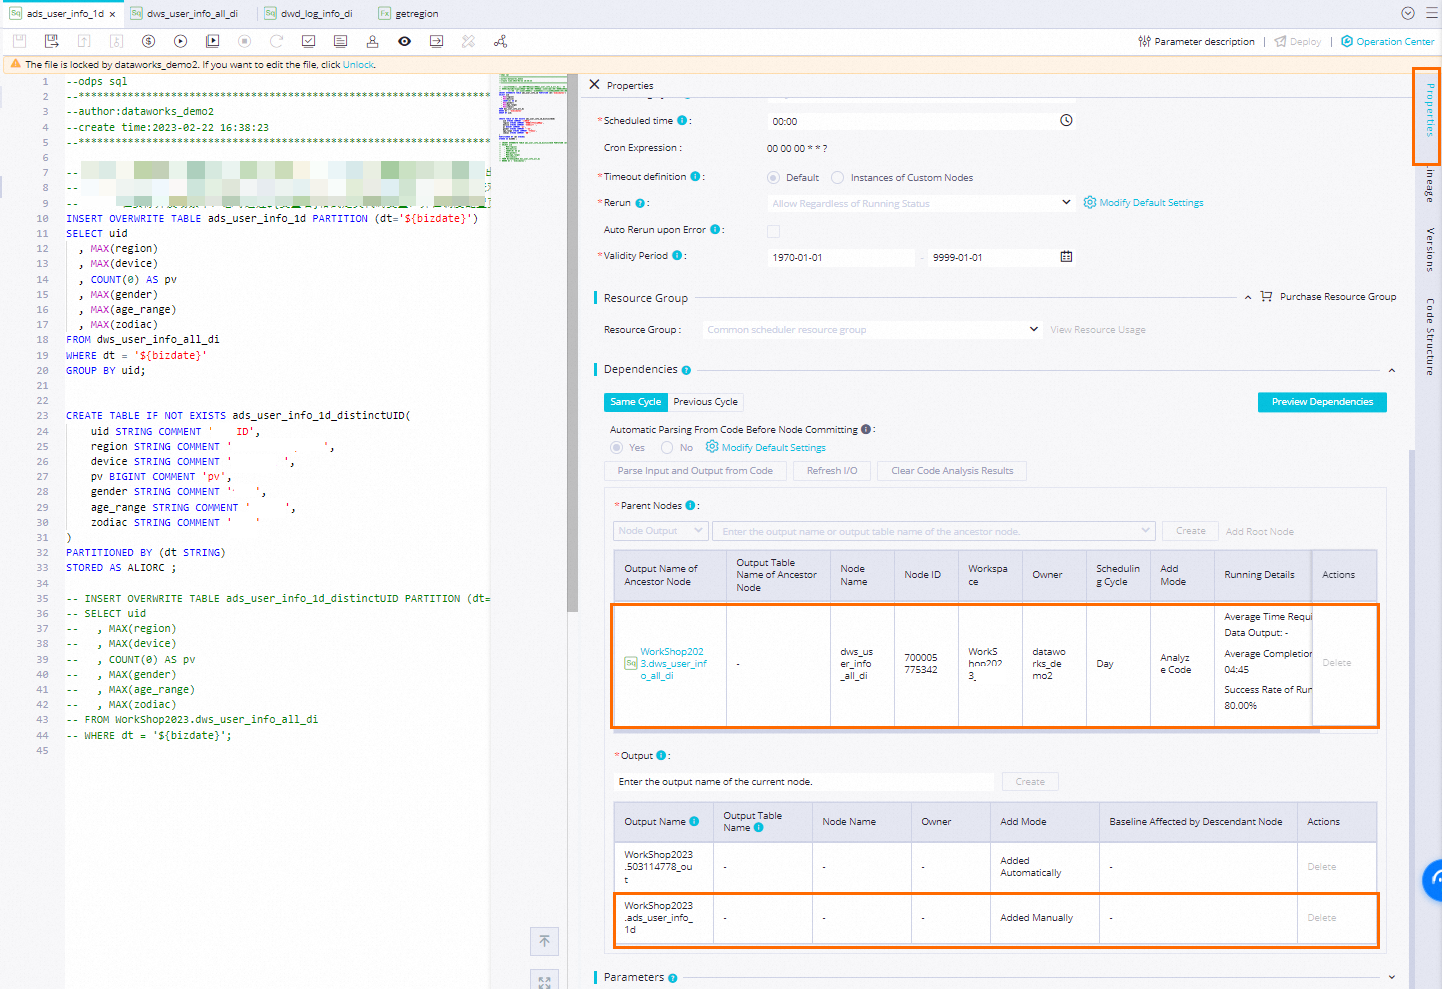The image size is (1442, 989).
Task: Click the Reload refresh icon
Action: click(x=276, y=41)
